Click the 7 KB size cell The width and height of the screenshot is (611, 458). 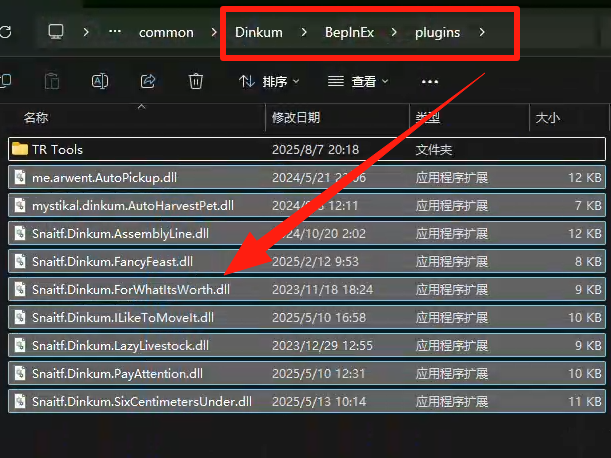[588, 205]
